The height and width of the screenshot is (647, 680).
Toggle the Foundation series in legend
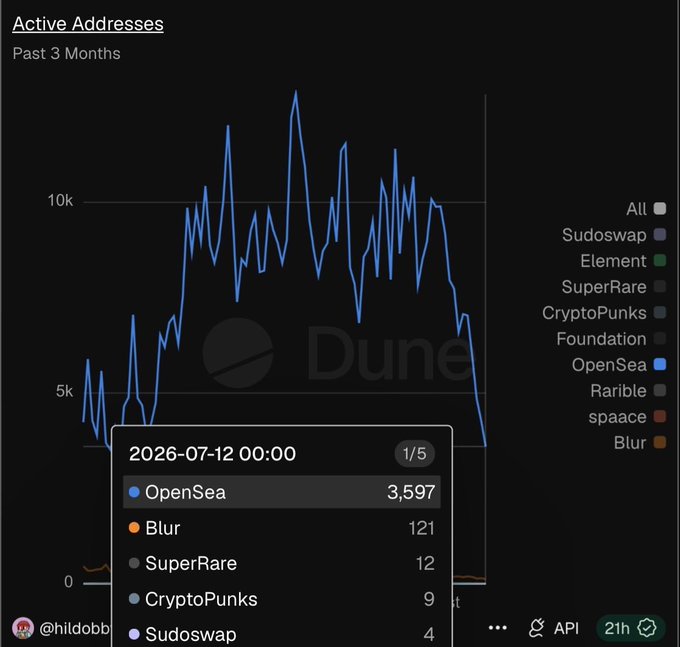click(x=611, y=339)
